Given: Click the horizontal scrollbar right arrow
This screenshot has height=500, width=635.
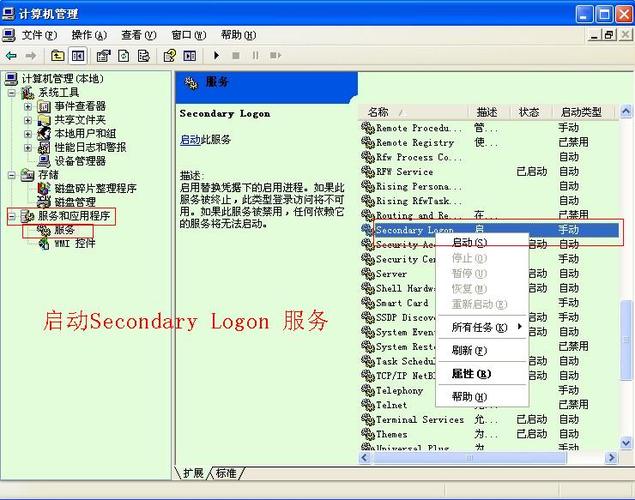Looking at the screenshot, I should (x=611, y=458).
